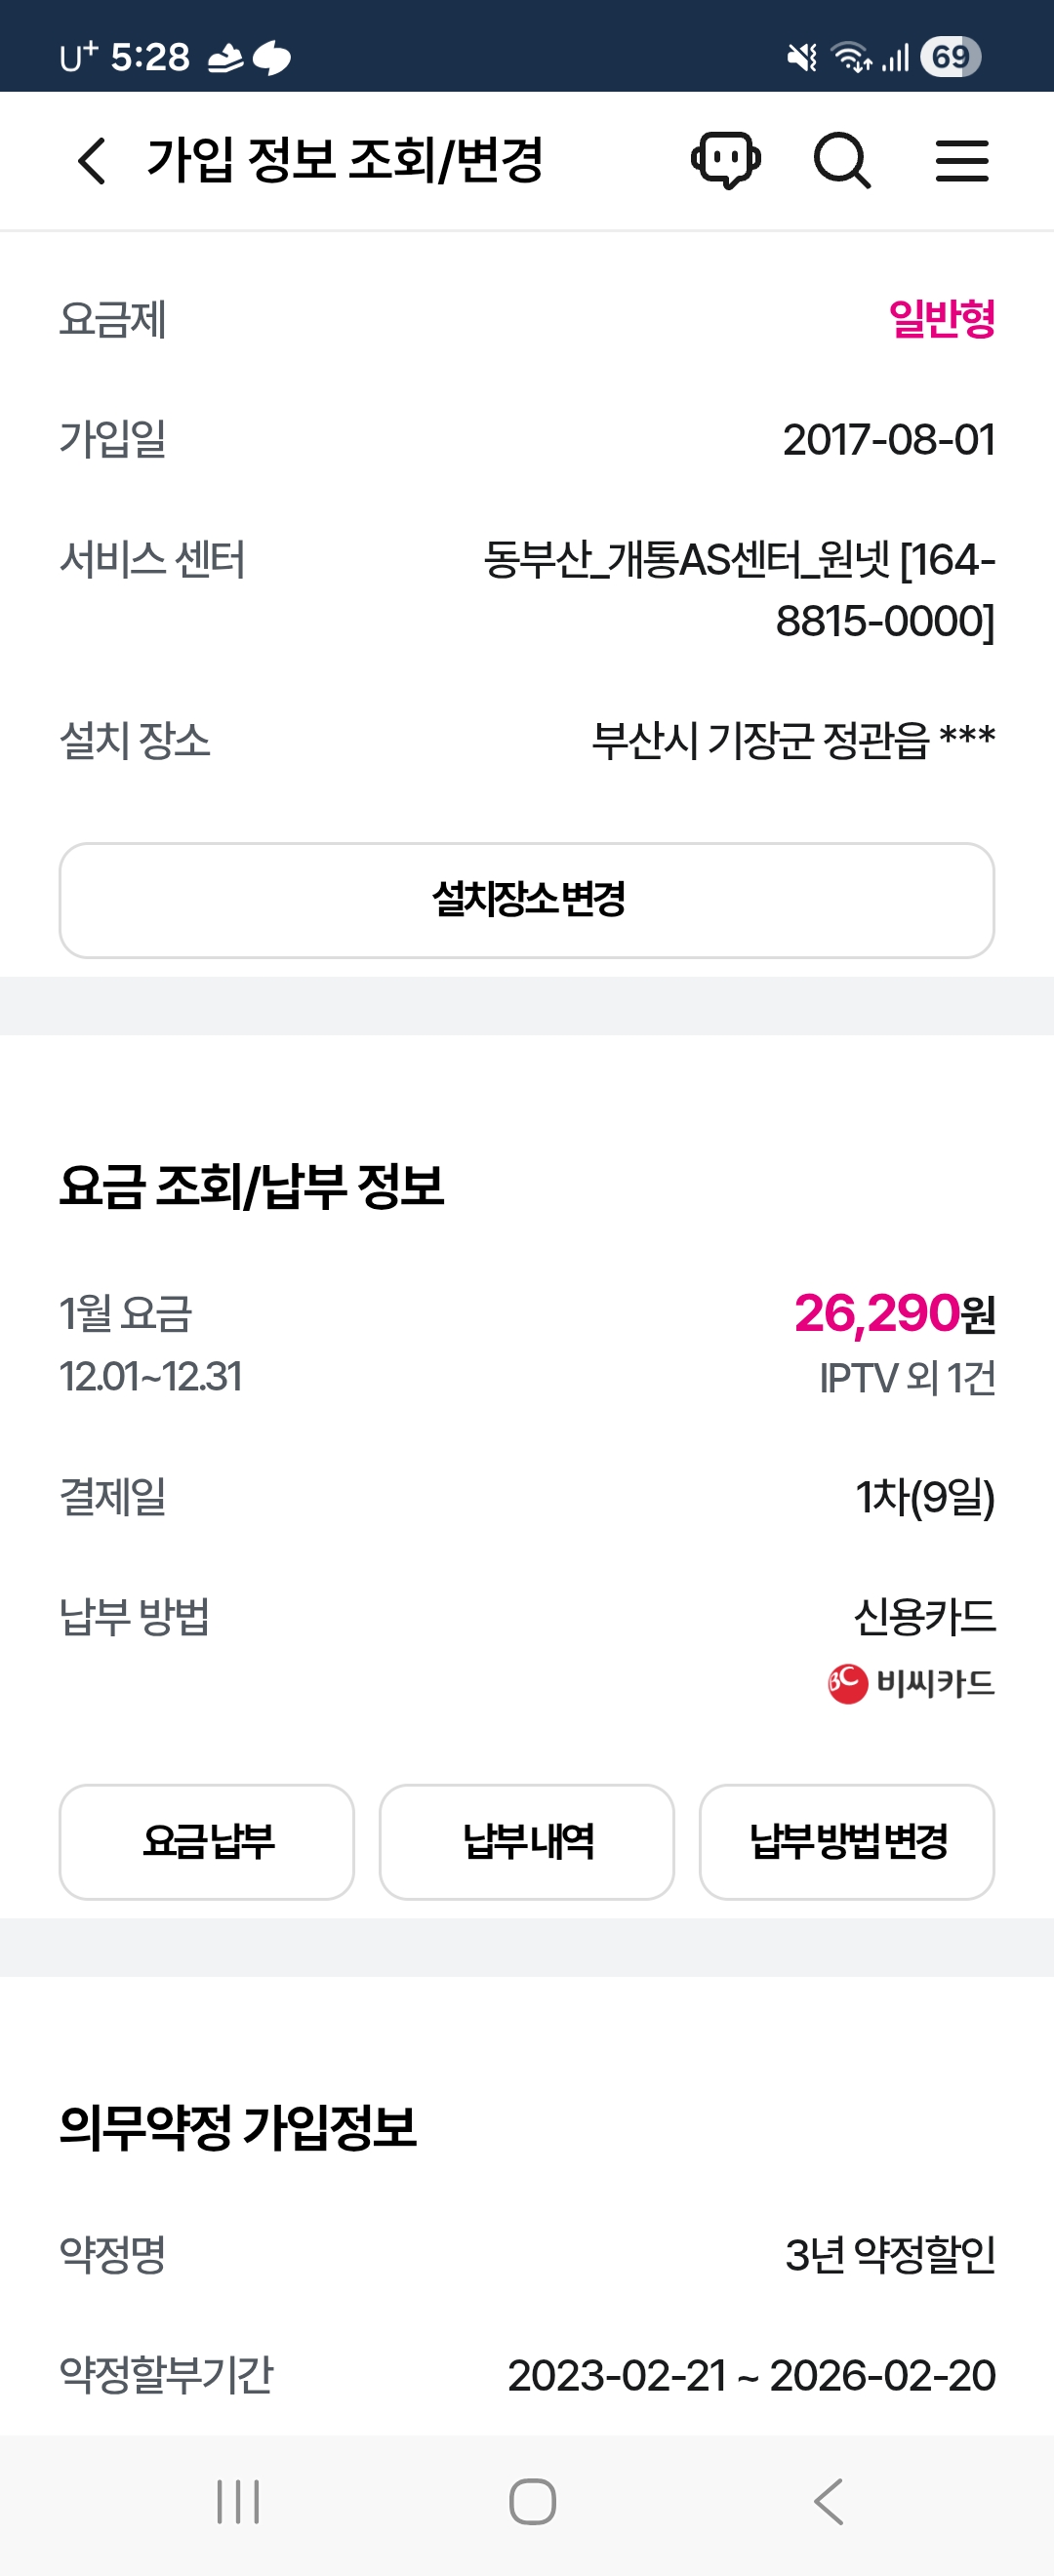
Task: Tap the 의무약정 가입정보 section heading
Action: 238,2127
